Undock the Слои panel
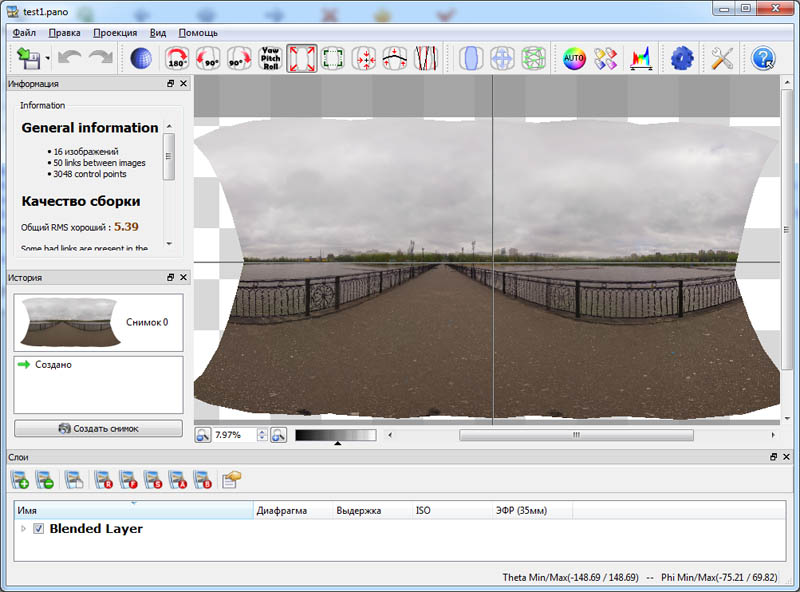The height and width of the screenshot is (592, 800). coord(773,457)
